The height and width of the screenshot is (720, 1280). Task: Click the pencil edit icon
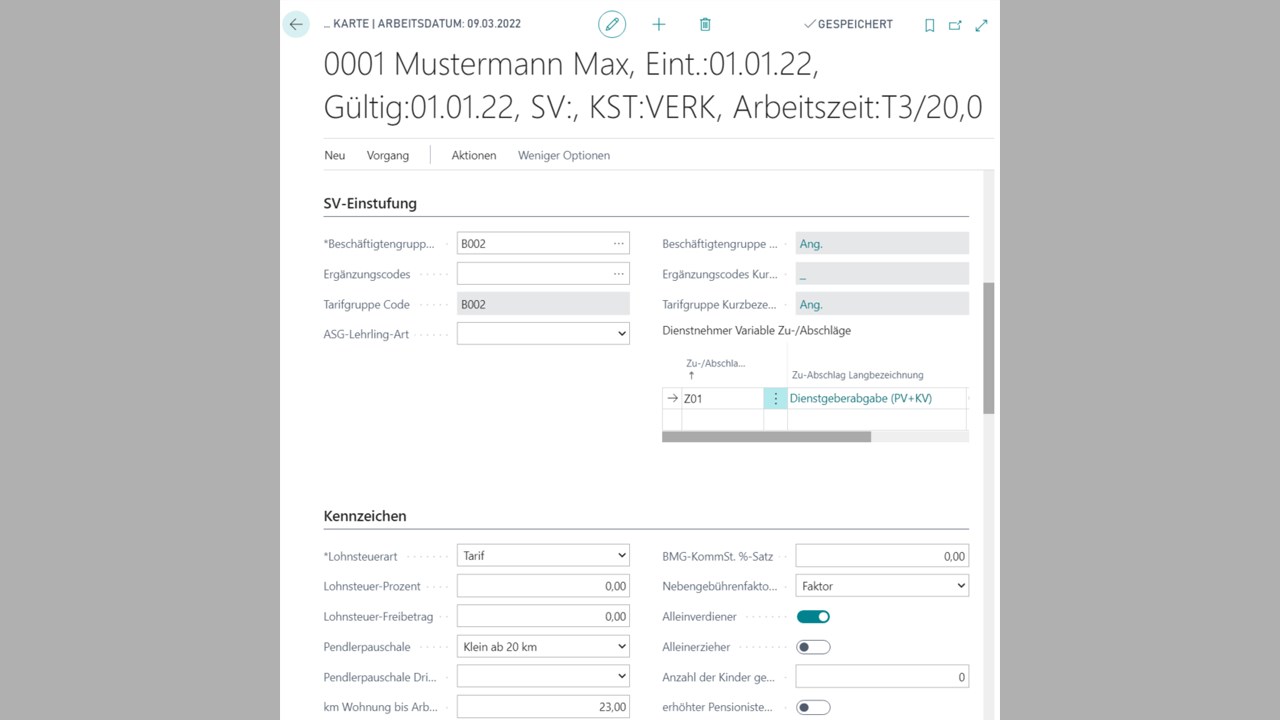612,24
